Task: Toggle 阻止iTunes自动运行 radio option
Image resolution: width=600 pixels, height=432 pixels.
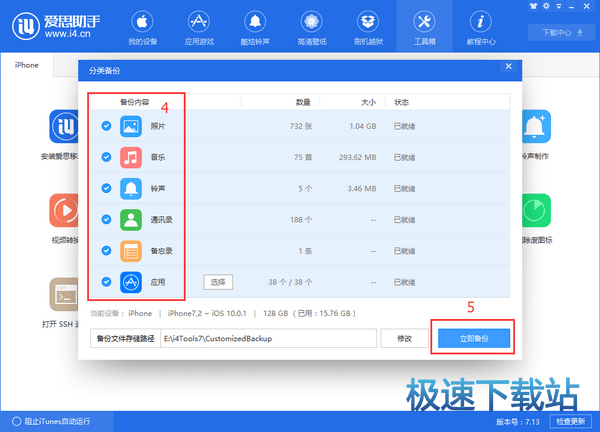Action: coord(16,421)
